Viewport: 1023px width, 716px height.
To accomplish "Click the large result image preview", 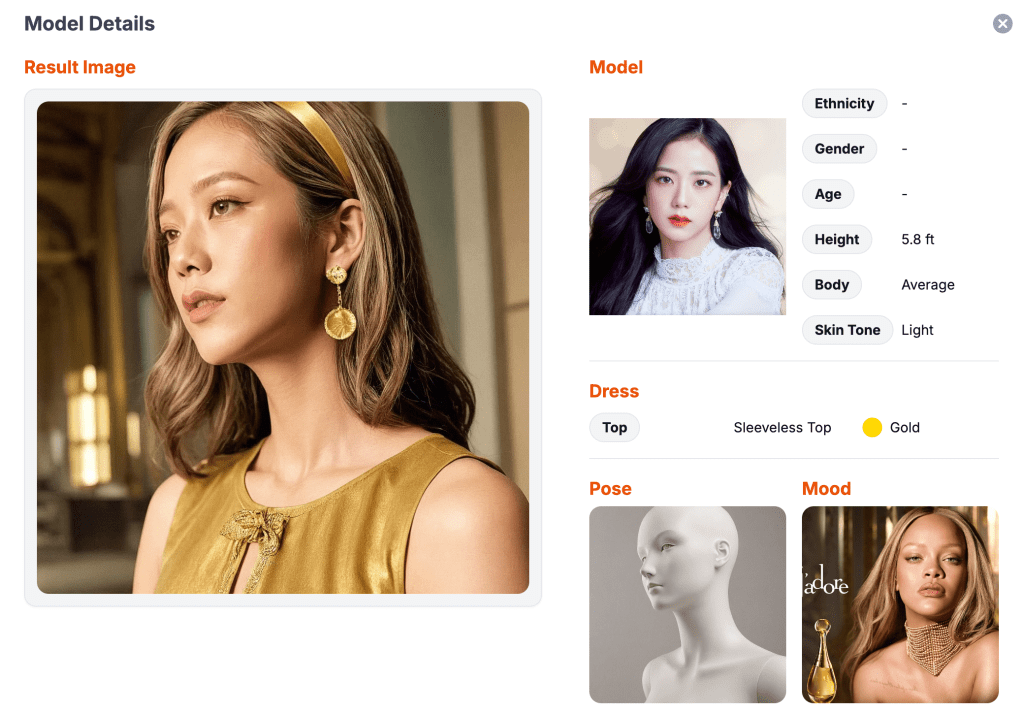I will [x=283, y=347].
